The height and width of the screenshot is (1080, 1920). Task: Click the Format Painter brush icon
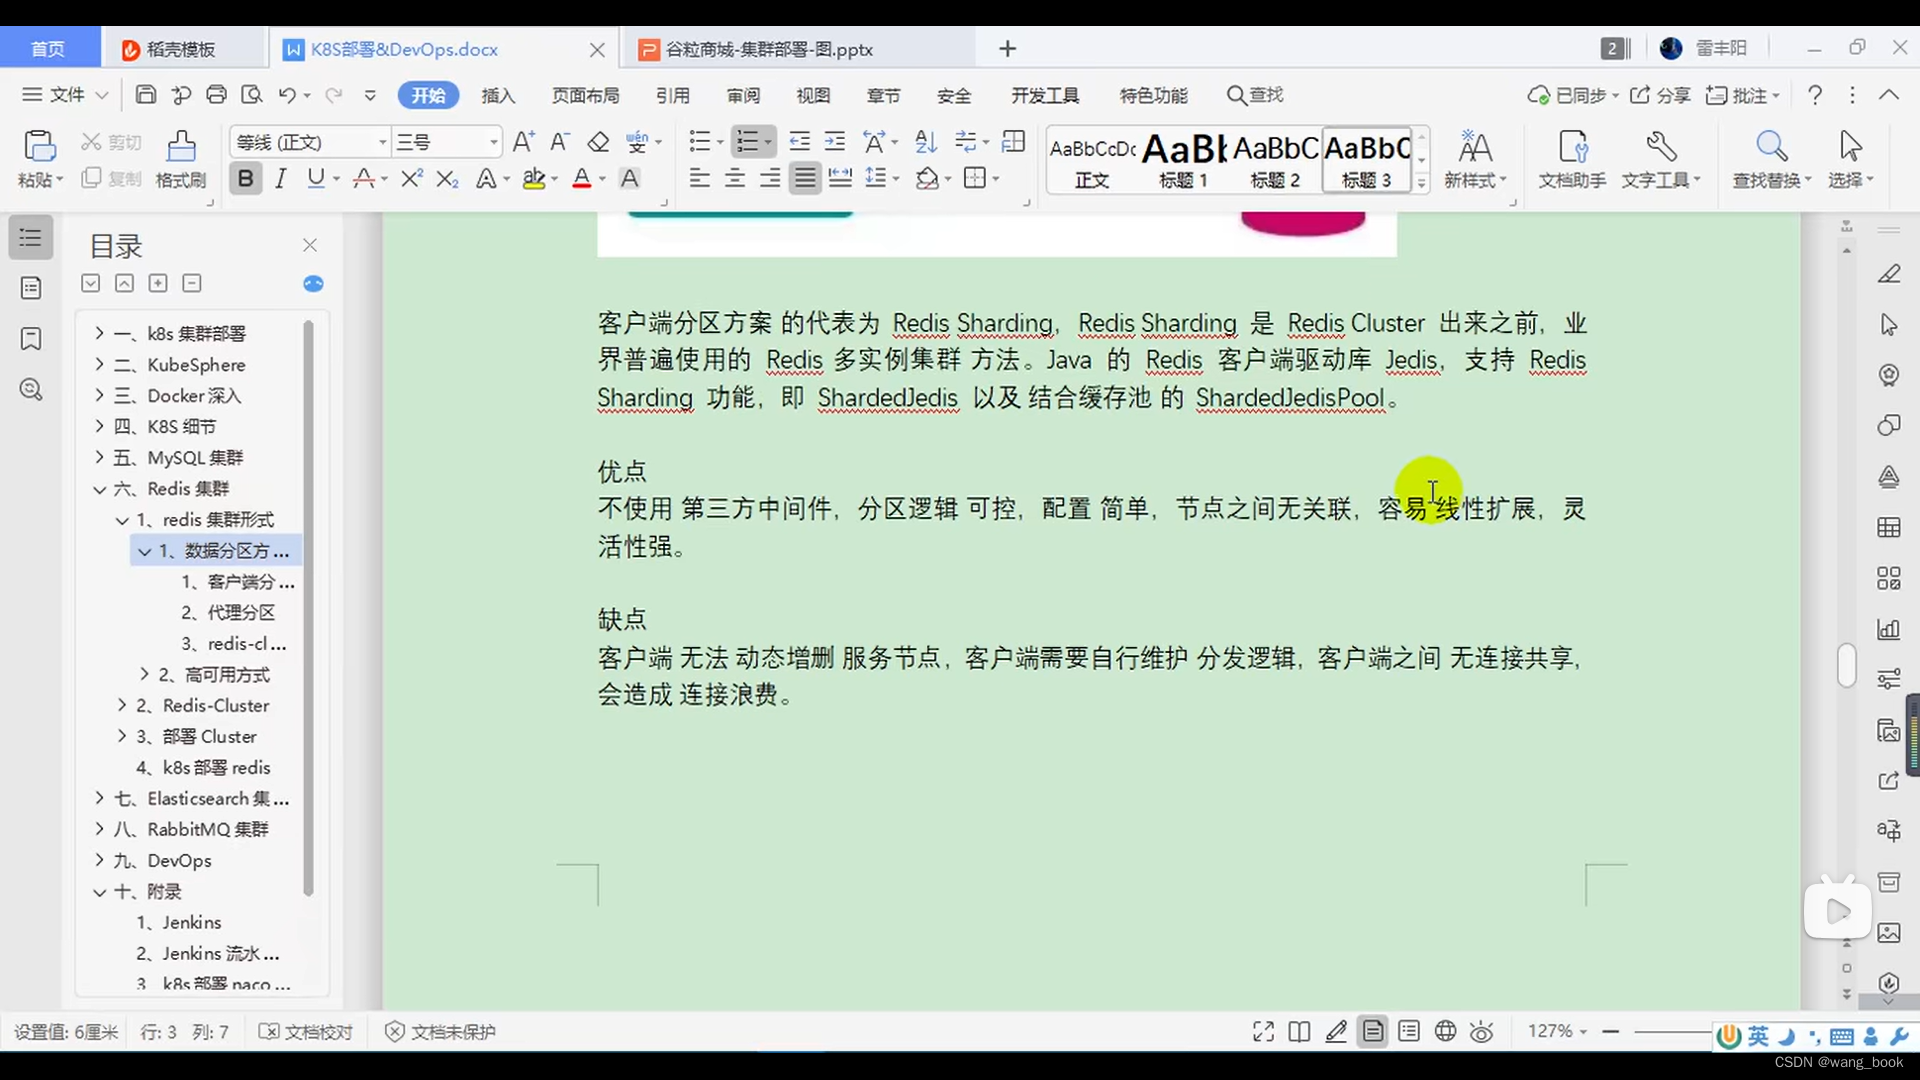pos(181,147)
